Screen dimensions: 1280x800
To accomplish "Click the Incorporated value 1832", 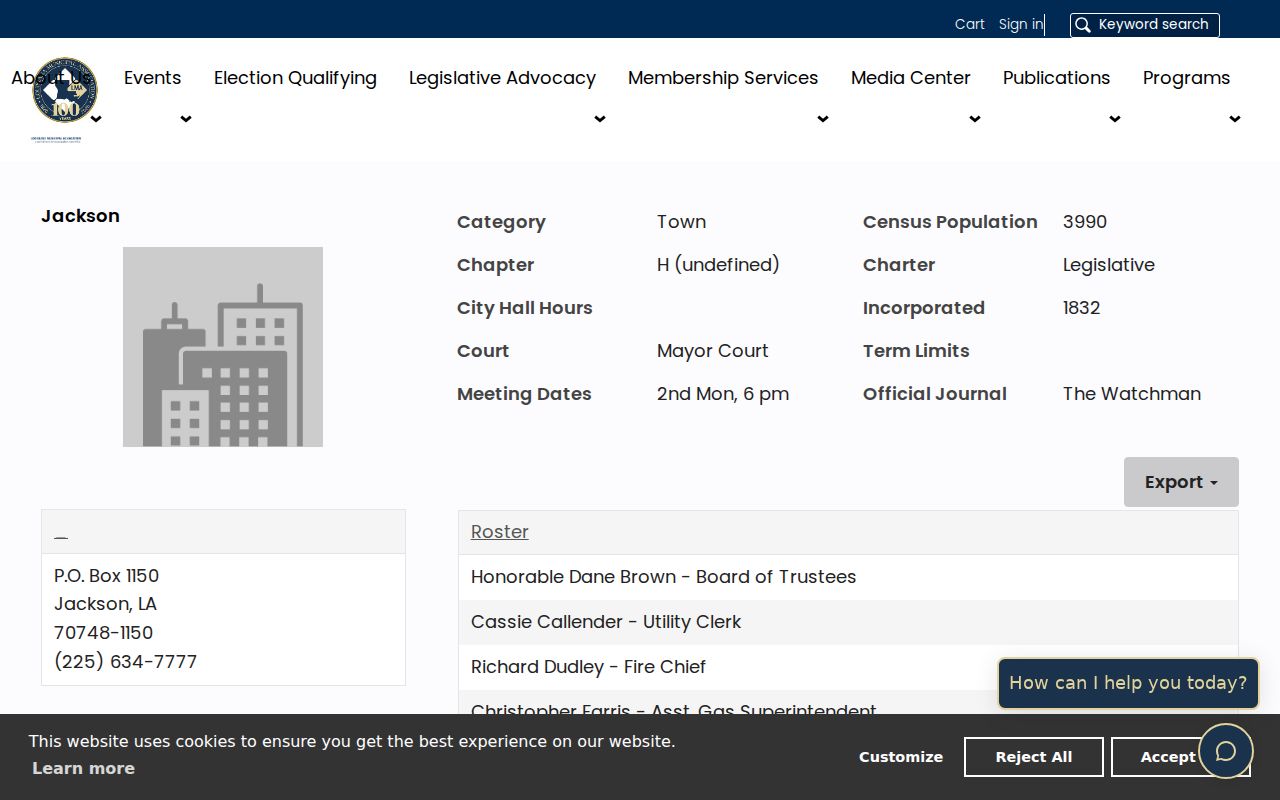I will 1081,308.
